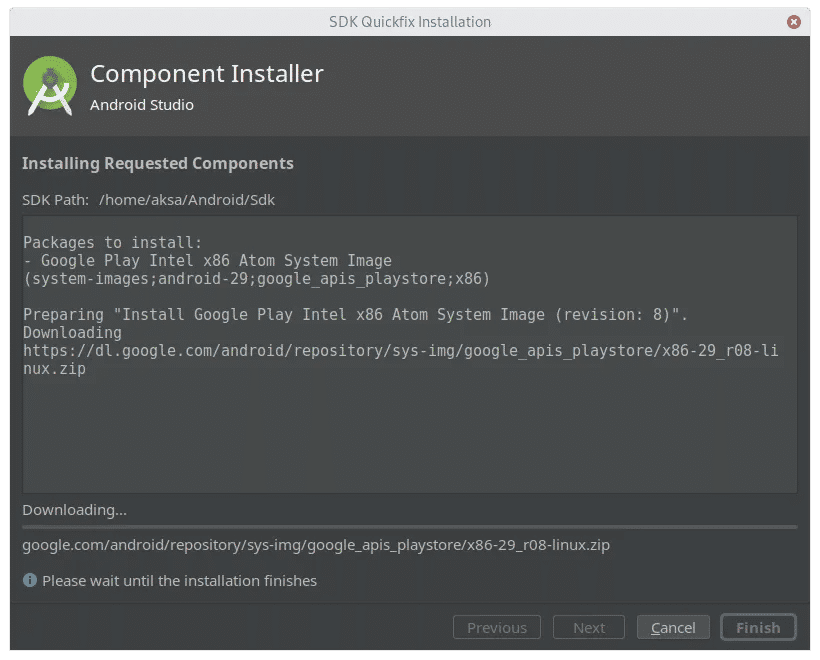Click the Finish button
The height and width of the screenshot is (660, 820).
click(758, 628)
